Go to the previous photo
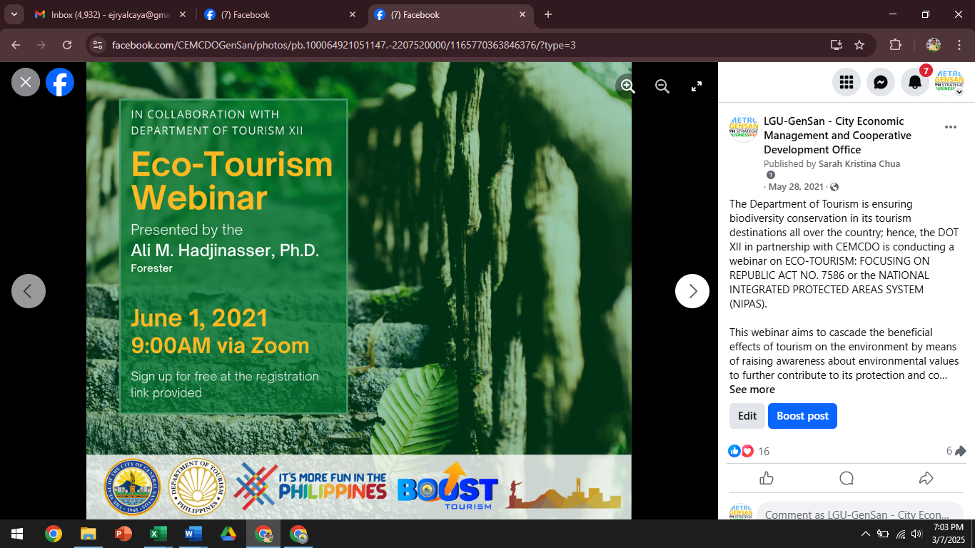The width and height of the screenshot is (977, 550). point(29,291)
